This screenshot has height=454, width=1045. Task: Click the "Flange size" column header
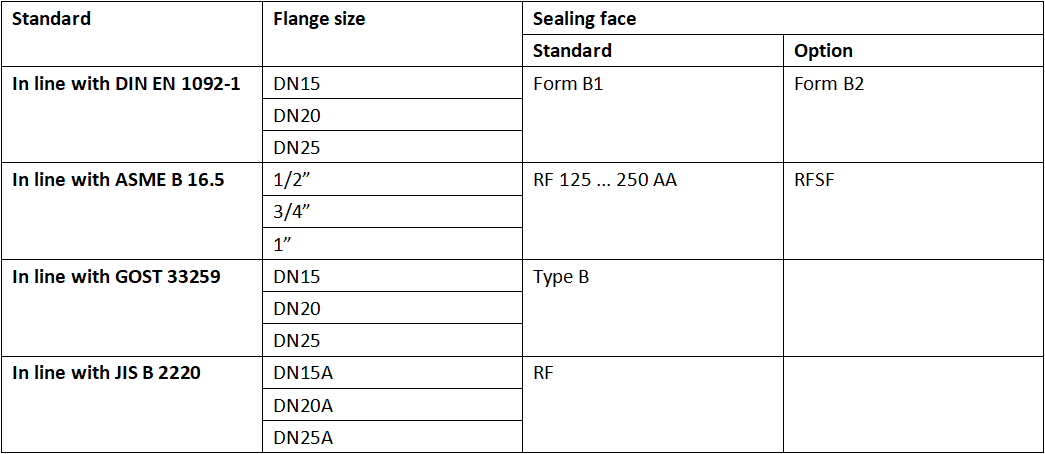click(x=319, y=18)
